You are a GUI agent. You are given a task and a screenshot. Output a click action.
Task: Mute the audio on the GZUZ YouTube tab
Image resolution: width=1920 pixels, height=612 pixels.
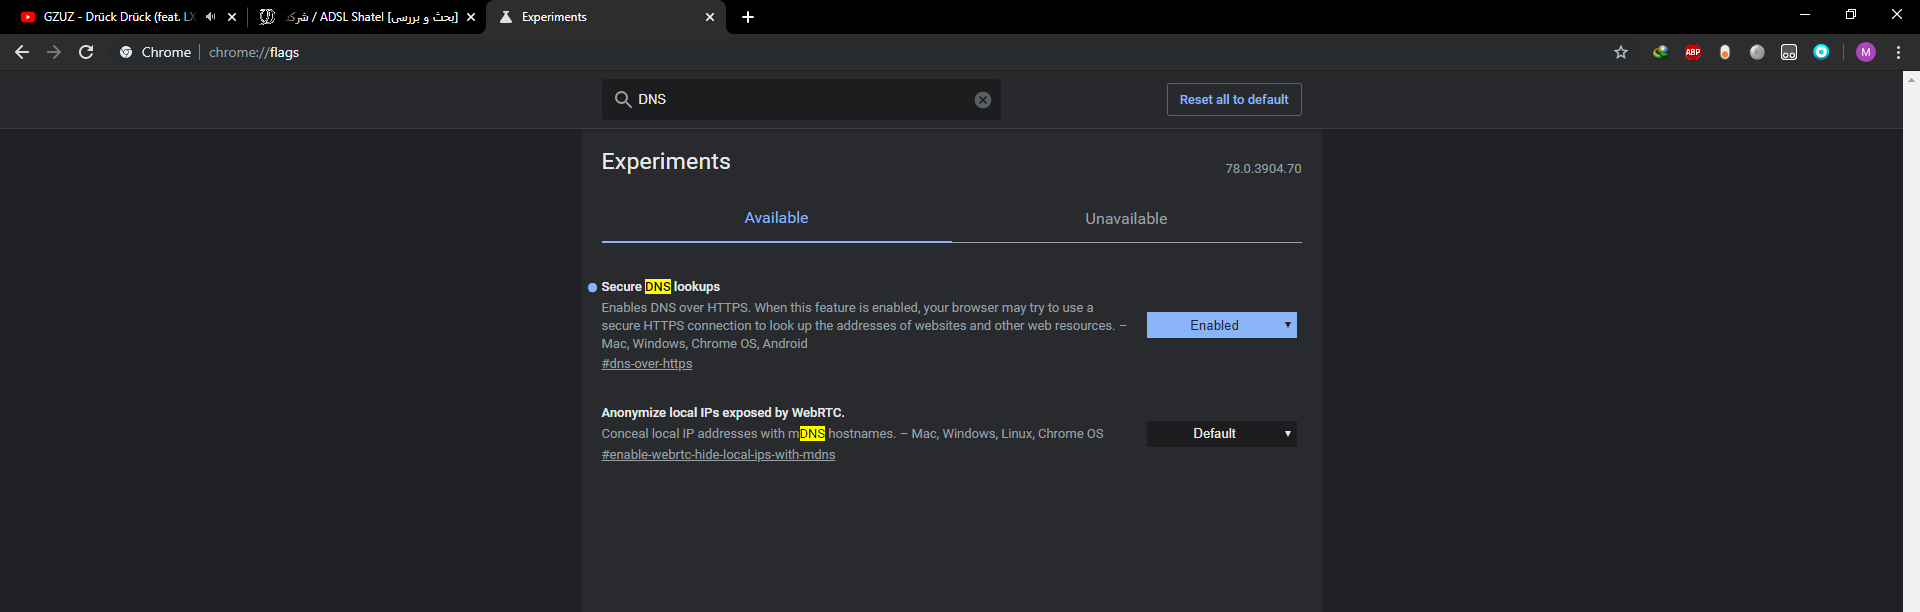[x=210, y=17]
